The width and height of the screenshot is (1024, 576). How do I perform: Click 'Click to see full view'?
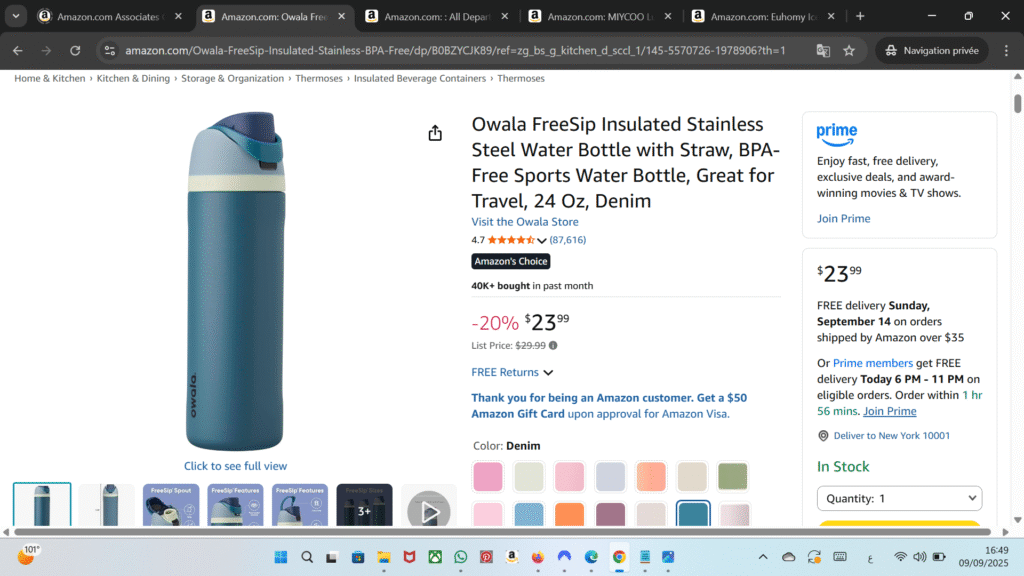[x=236, y=465]
